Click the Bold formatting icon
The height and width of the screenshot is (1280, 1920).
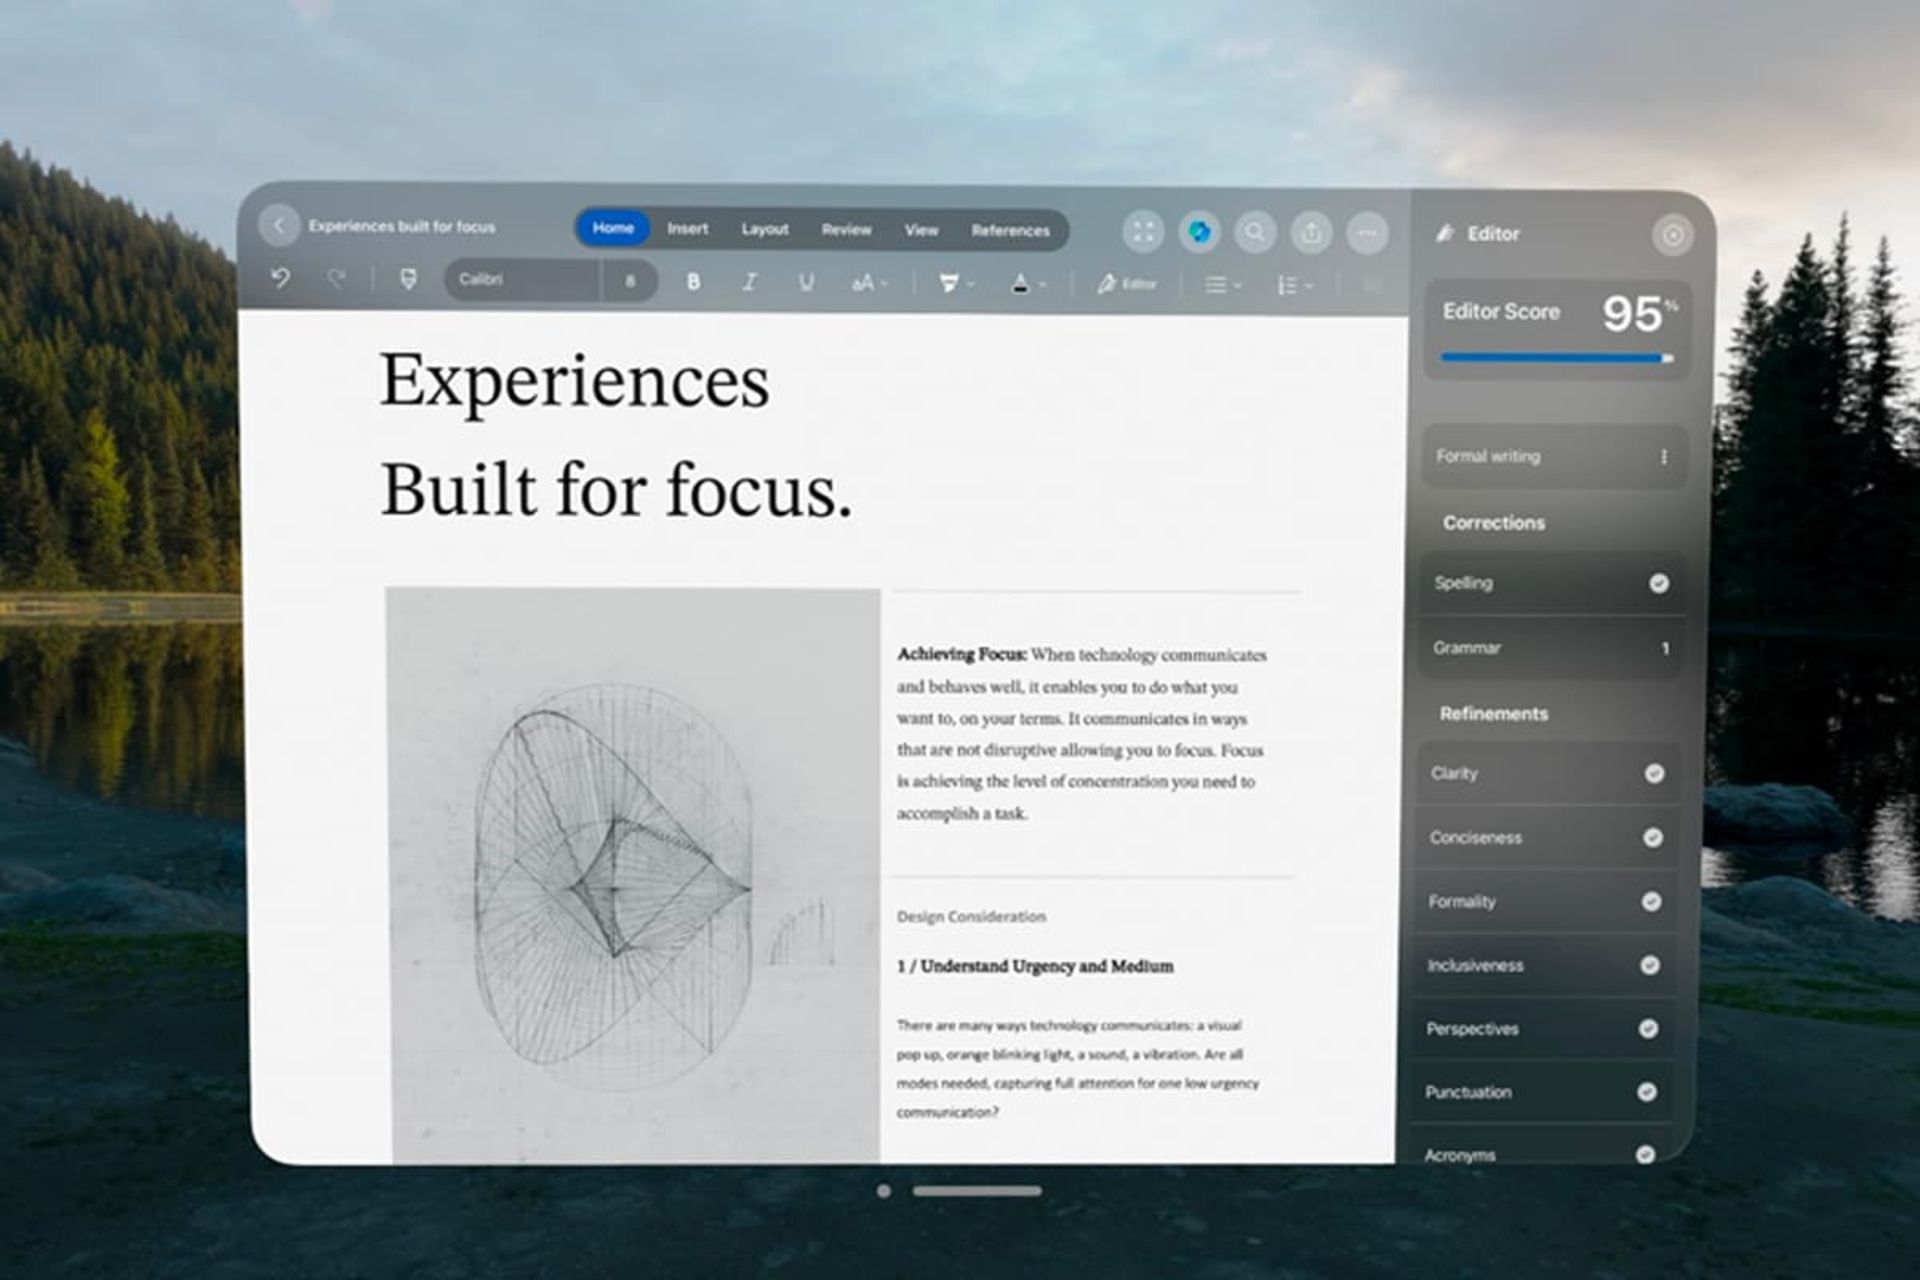tap(693, 283)
